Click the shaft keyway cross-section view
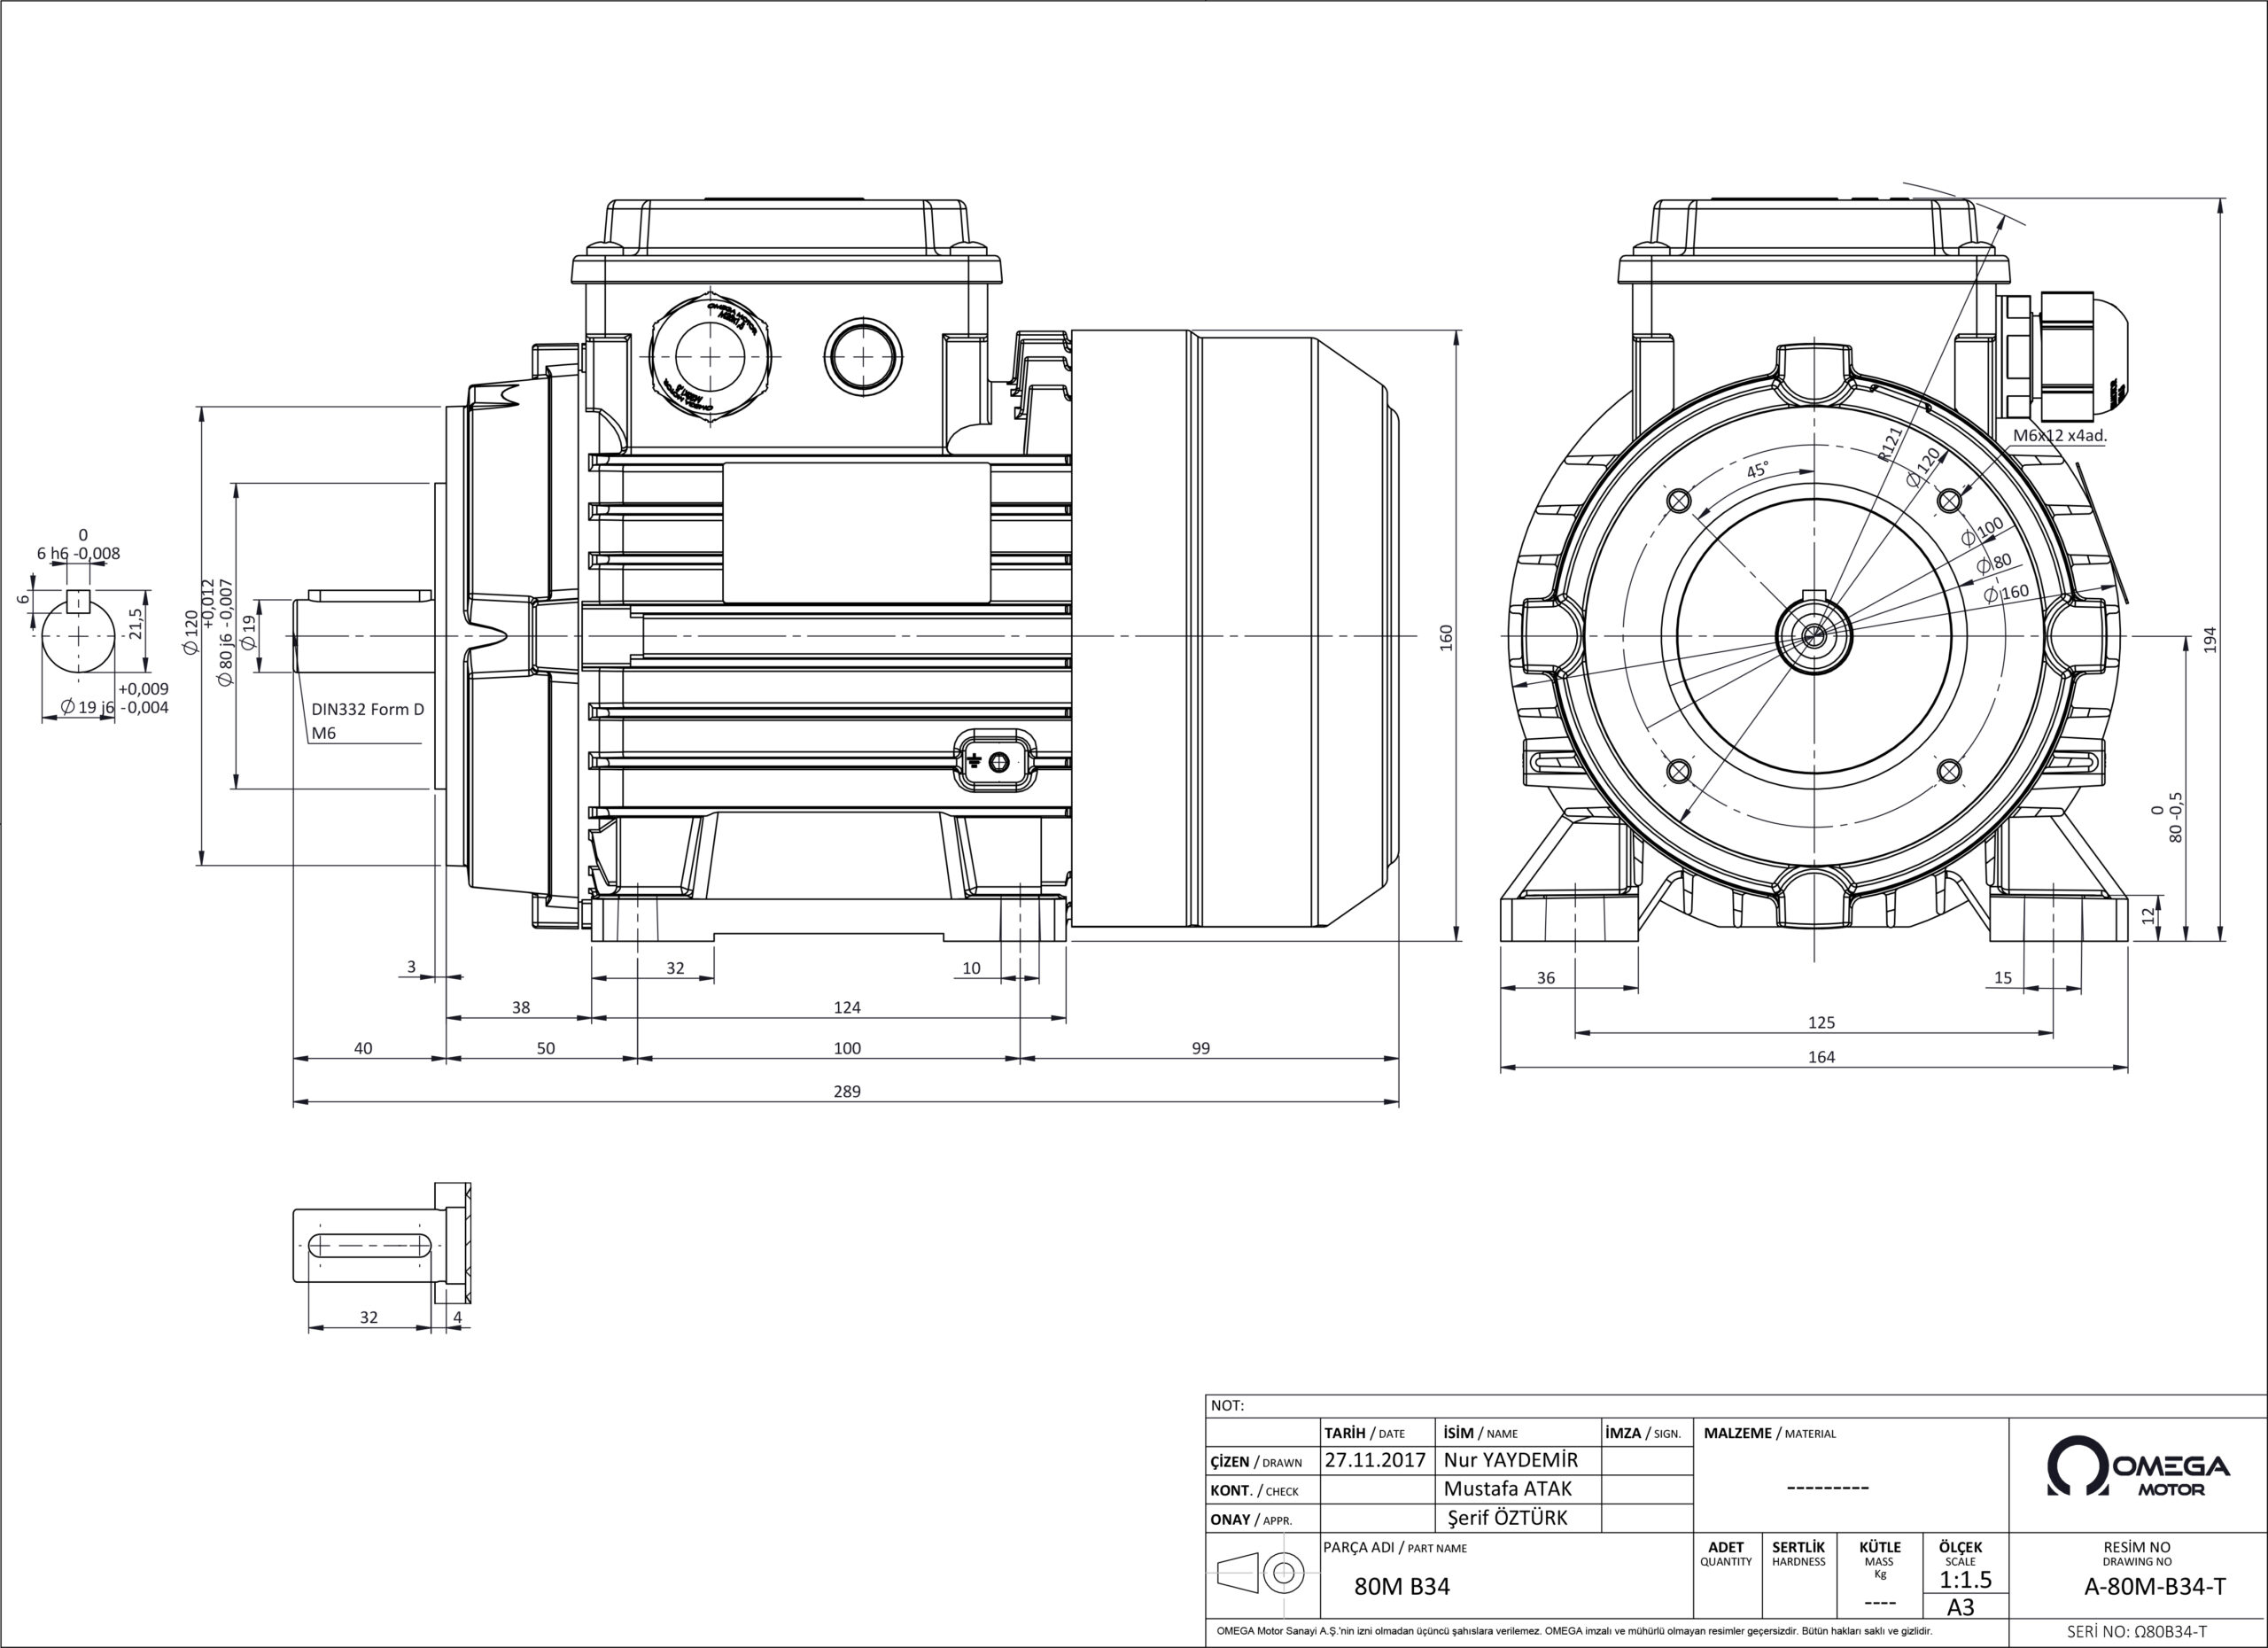 (78, 634)
